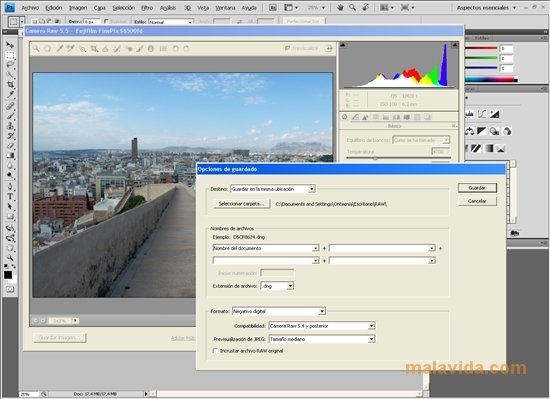Open the Nombre del documento dropdown
The image size is (550, 399).
coord(266,248)
